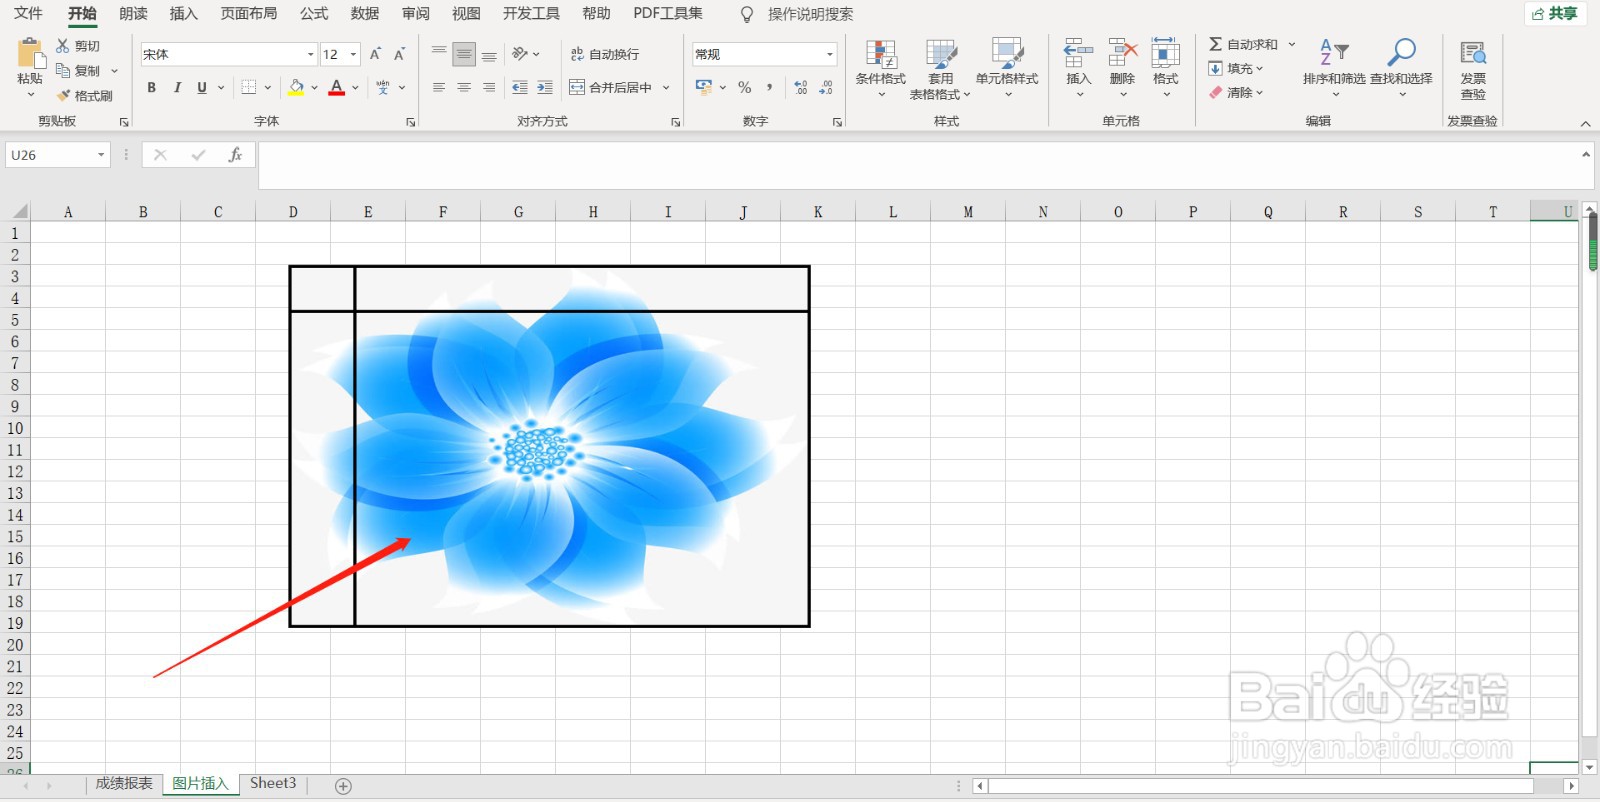Screen dimensions: 1600x802
Task: Click the insert function fx icon
Action: click(235, 155)
